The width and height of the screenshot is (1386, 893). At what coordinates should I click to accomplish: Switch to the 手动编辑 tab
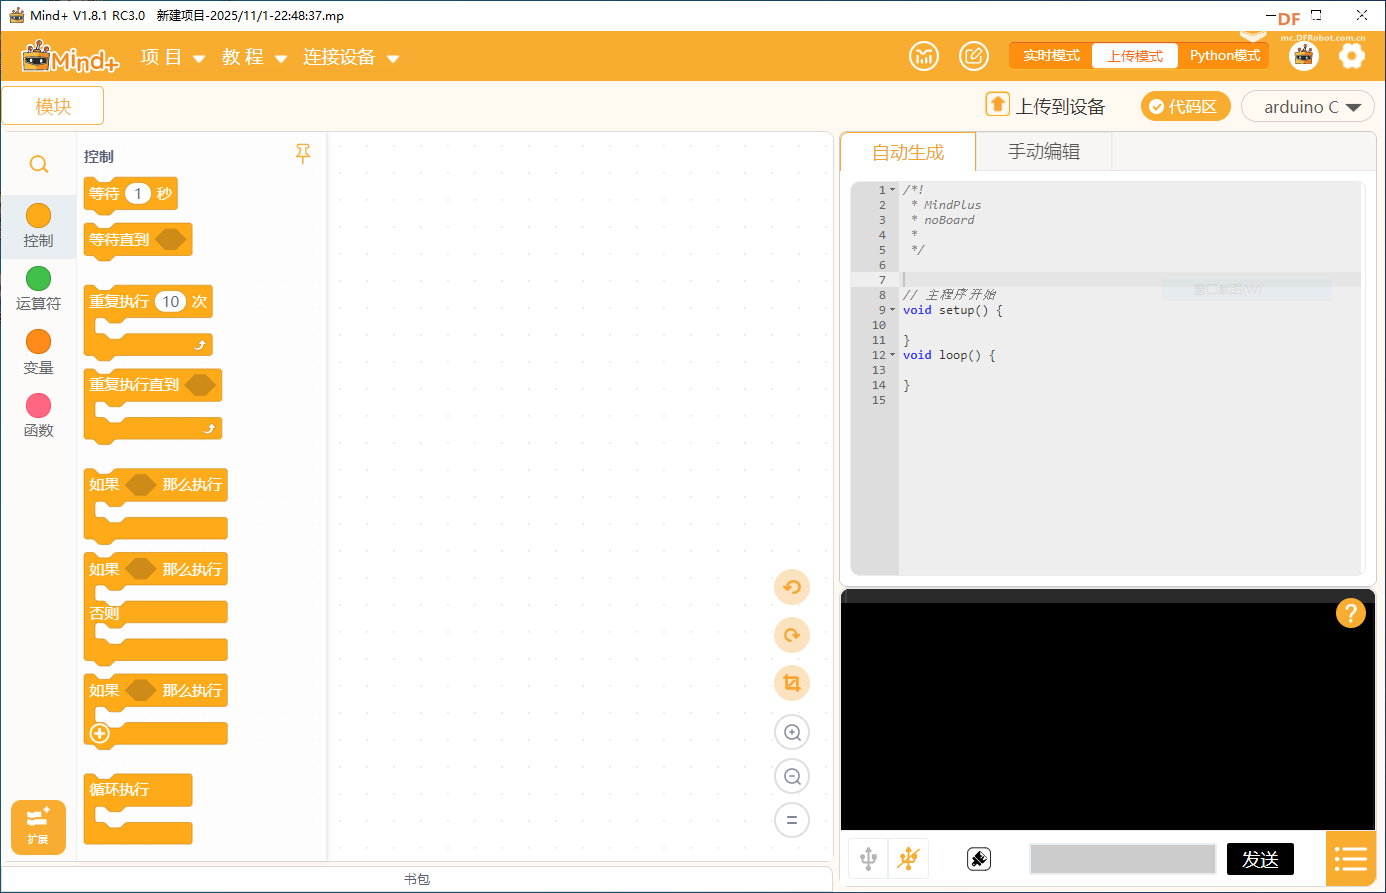click(1043, 152)
